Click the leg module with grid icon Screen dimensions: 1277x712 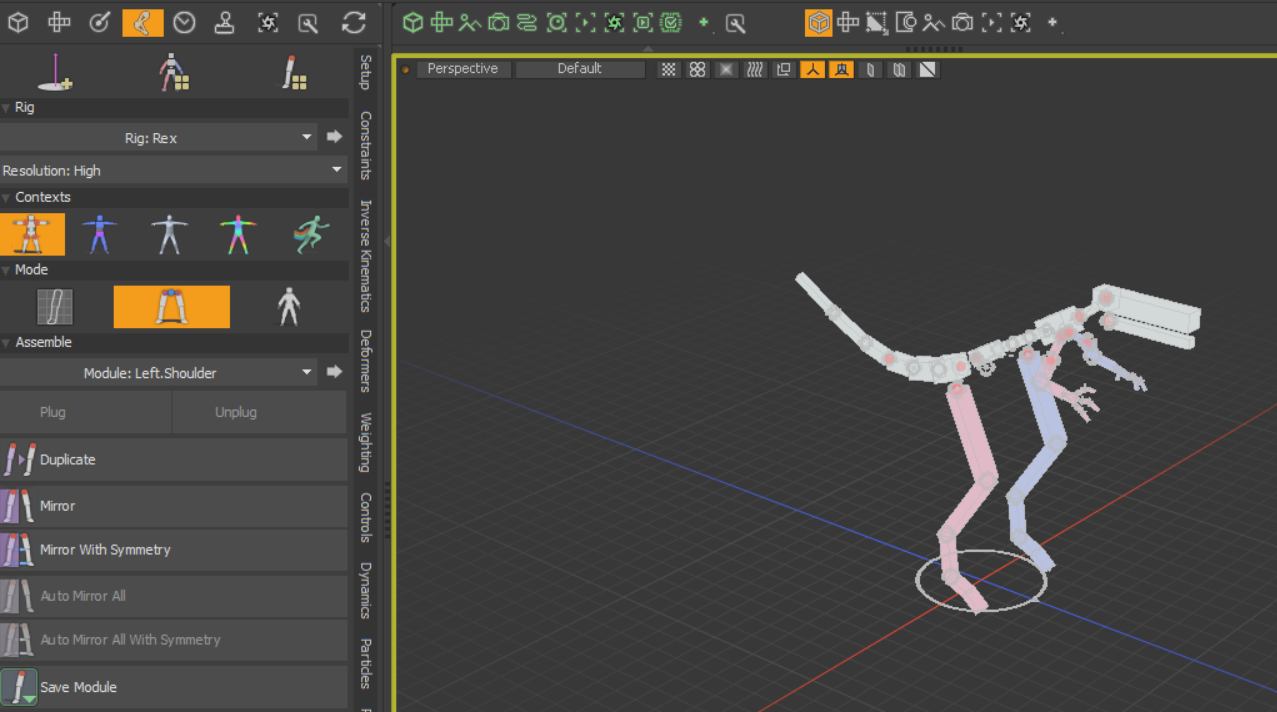pyautogui.click(x=293, y=73)
